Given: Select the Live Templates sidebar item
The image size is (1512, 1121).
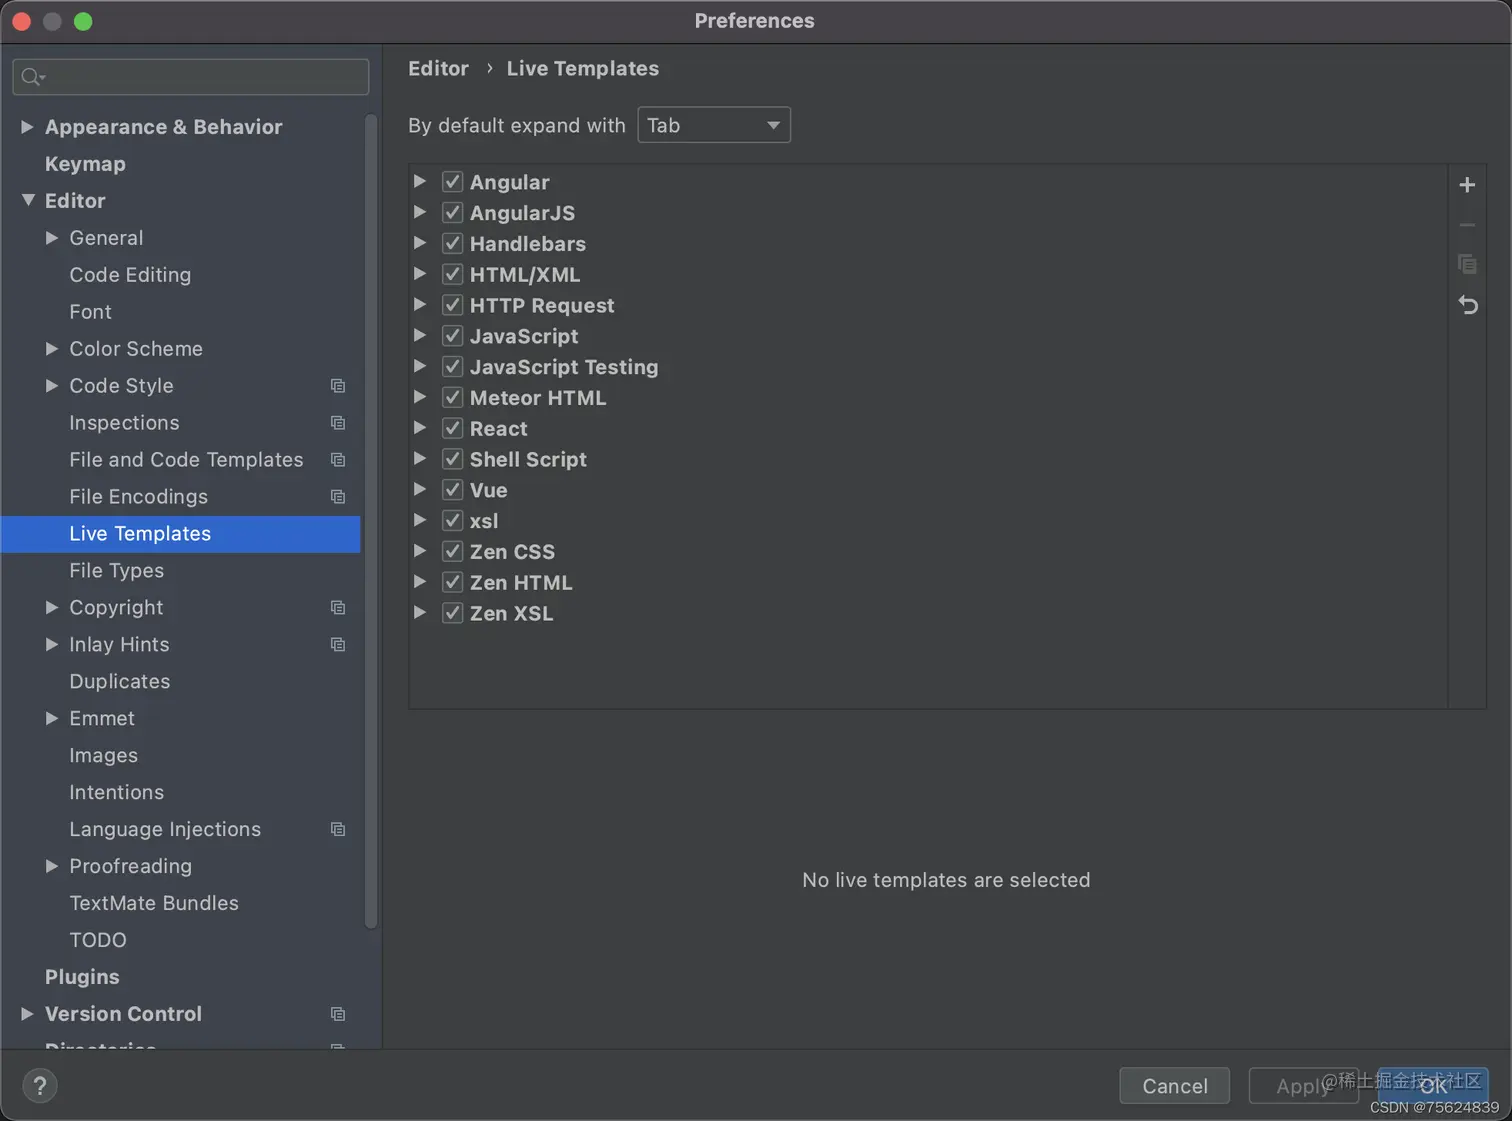Looking at the screenshot, I should tap(181, 534).
